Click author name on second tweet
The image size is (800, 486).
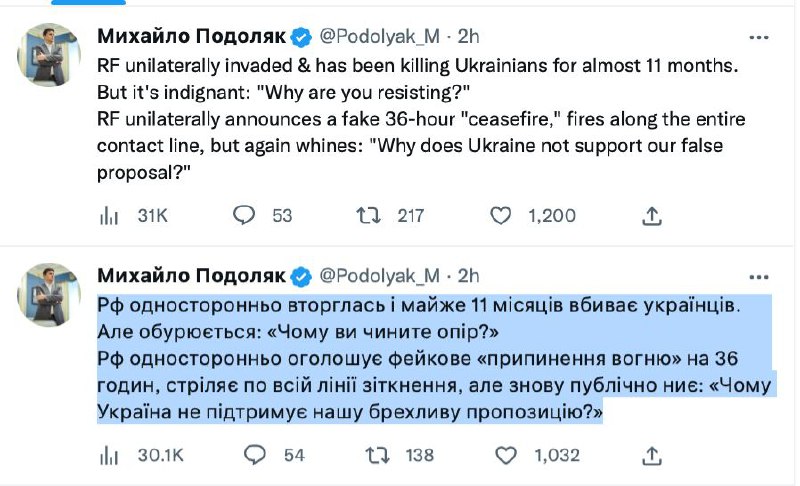click(190, 276)
